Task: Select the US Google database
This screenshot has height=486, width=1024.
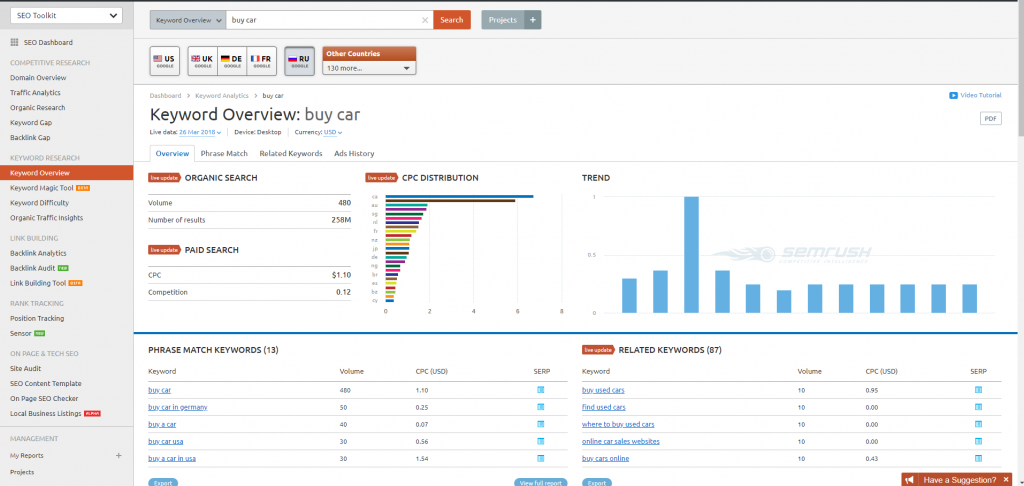Action: (x=164, y=61)
